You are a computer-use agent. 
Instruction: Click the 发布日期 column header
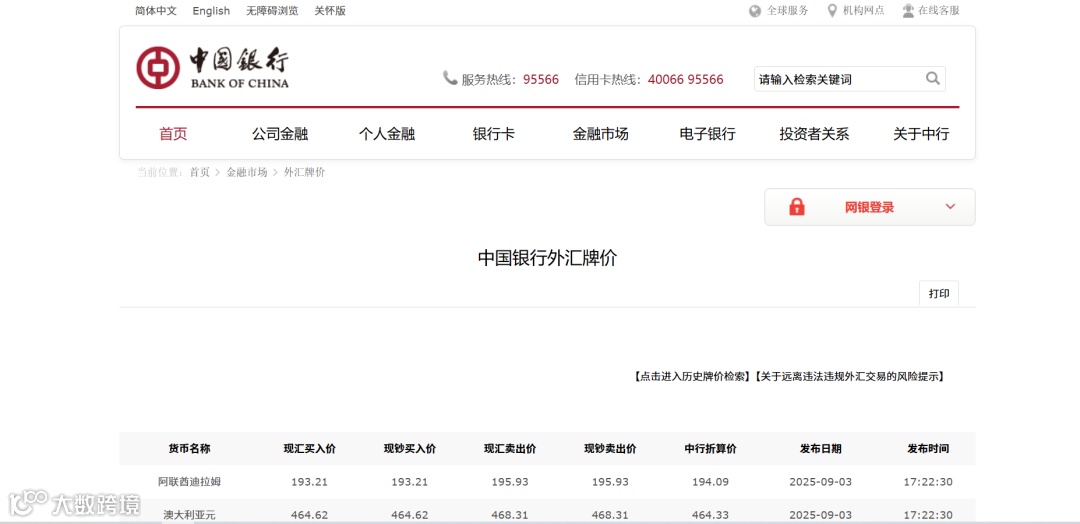820,448
